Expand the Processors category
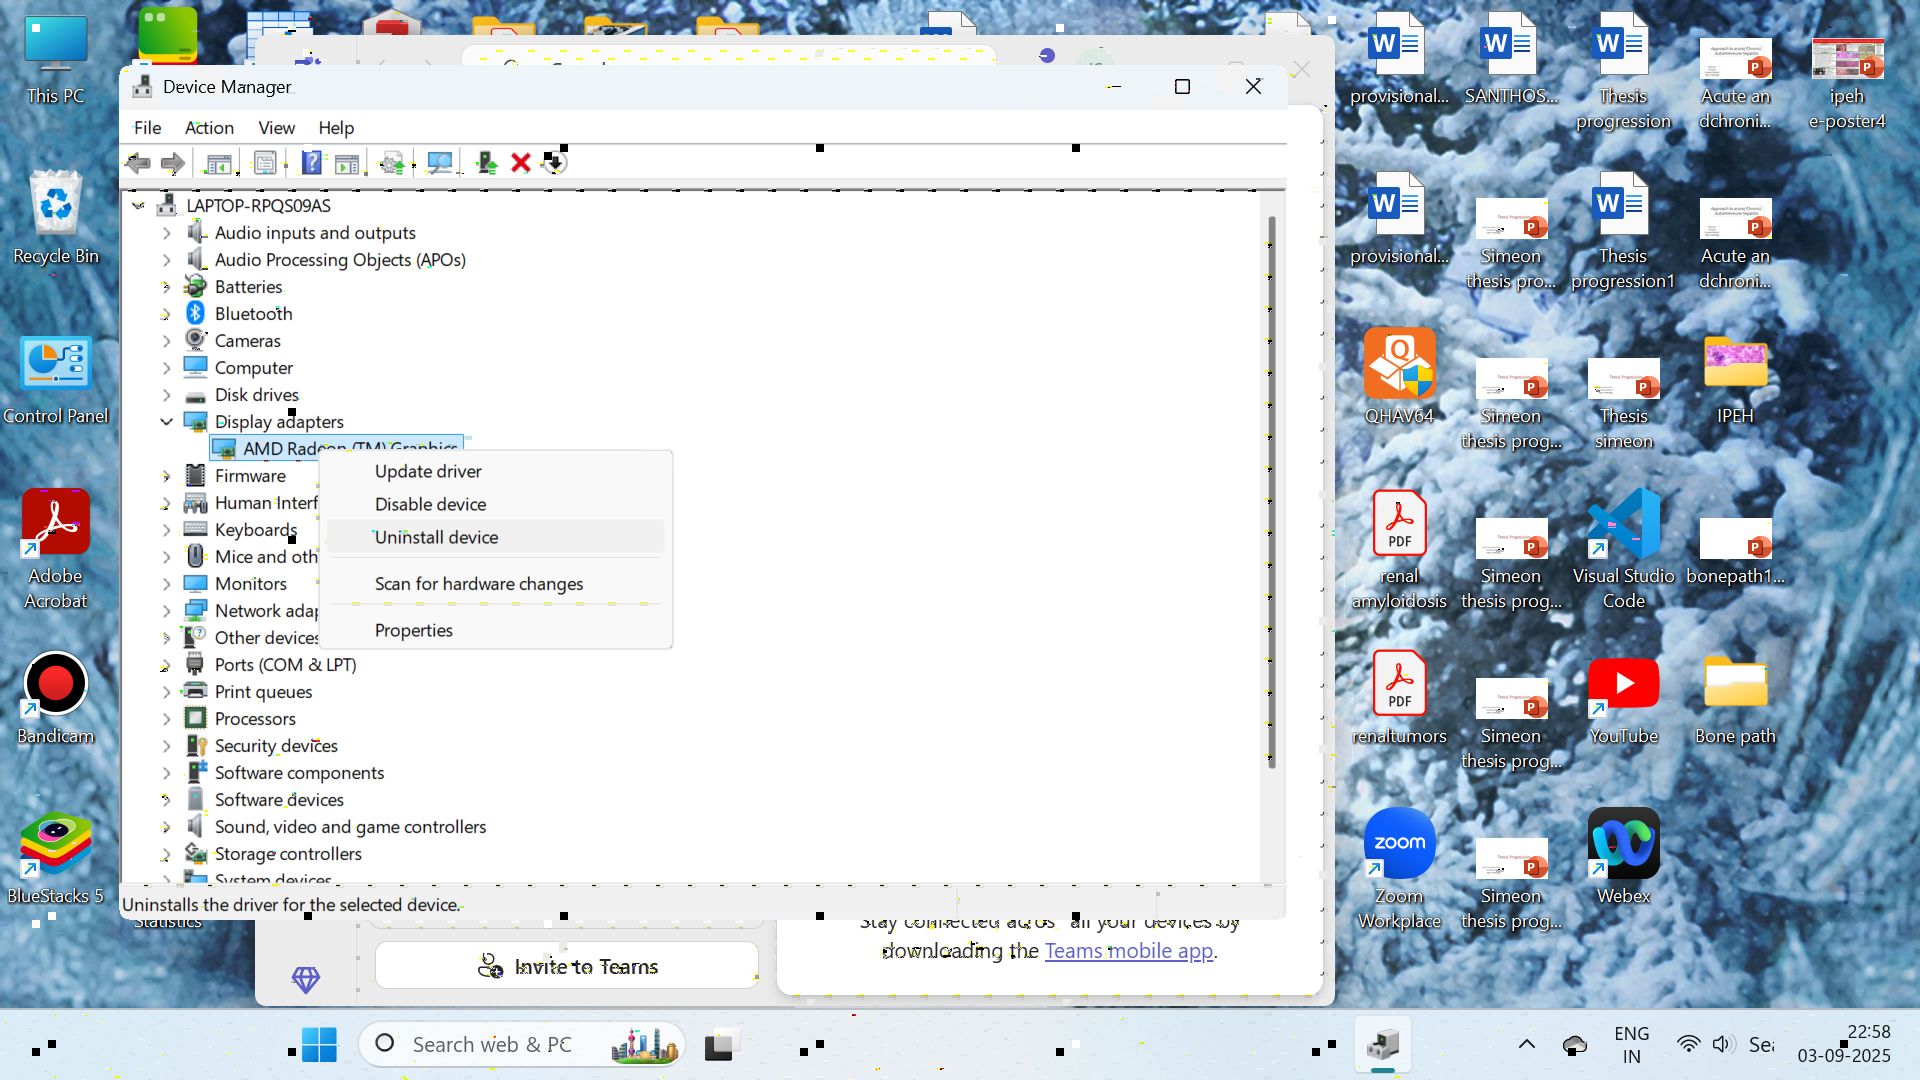1920x1080 pixels. (166, 719)
